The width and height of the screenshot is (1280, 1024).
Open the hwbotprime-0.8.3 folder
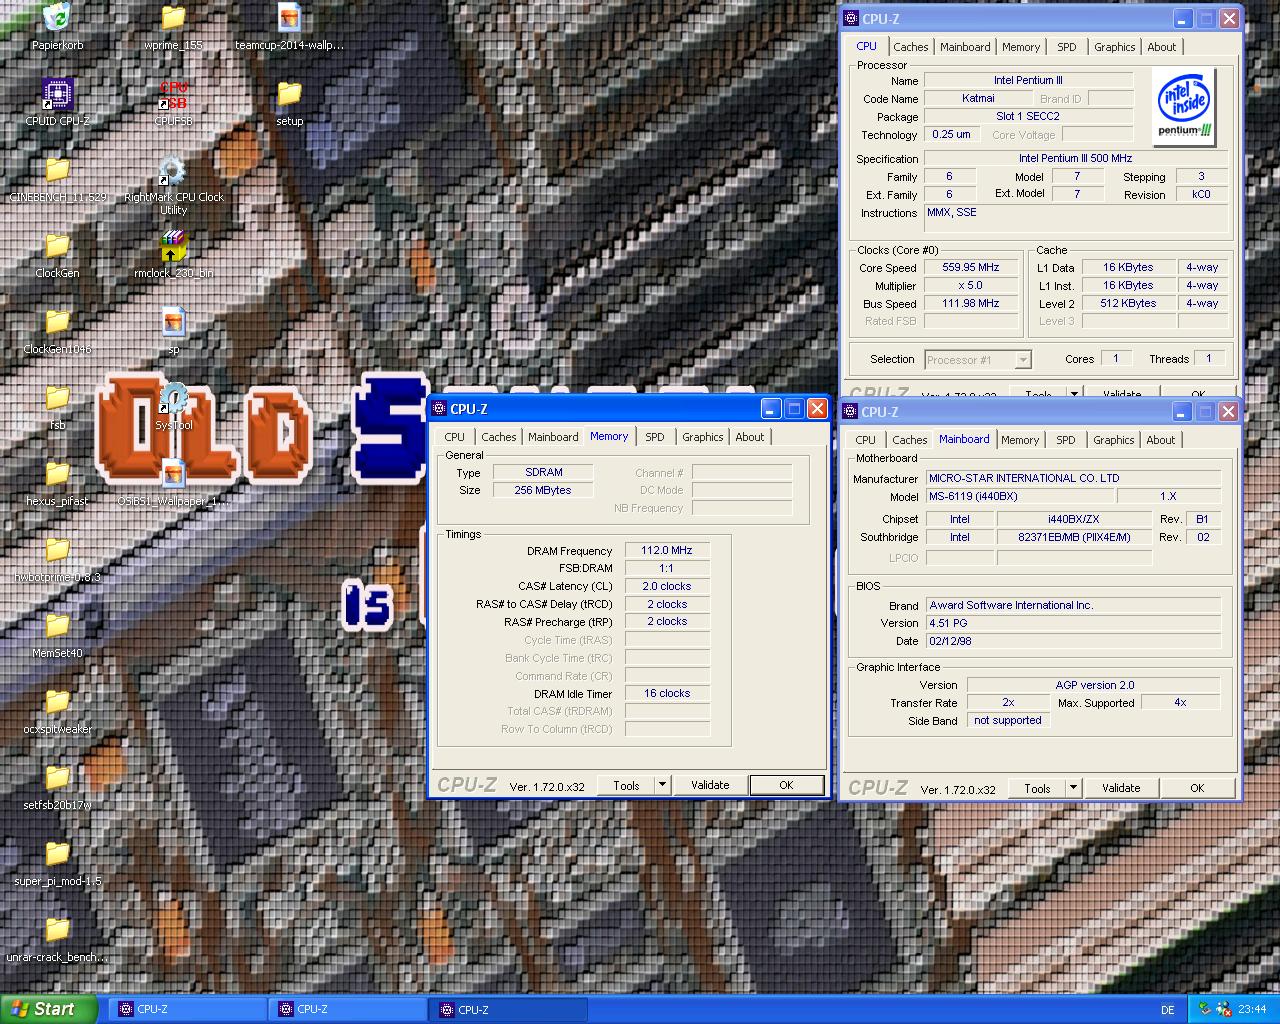57,550
